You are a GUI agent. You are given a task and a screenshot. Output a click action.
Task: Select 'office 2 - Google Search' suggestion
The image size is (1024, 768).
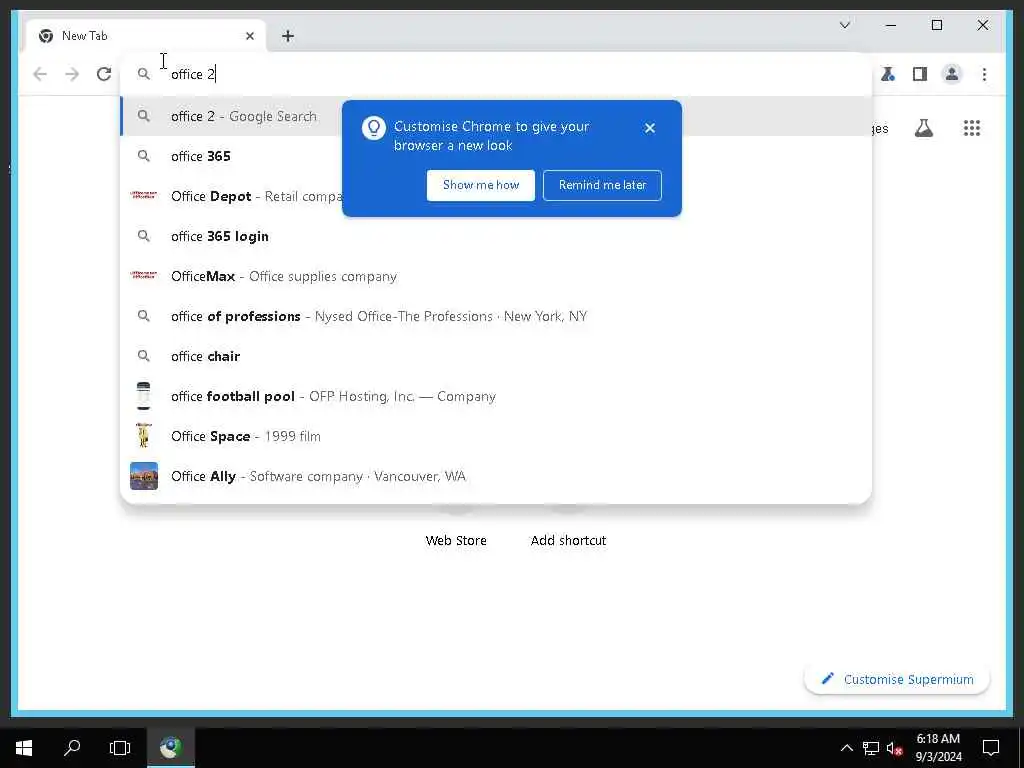tap(496, 116)
